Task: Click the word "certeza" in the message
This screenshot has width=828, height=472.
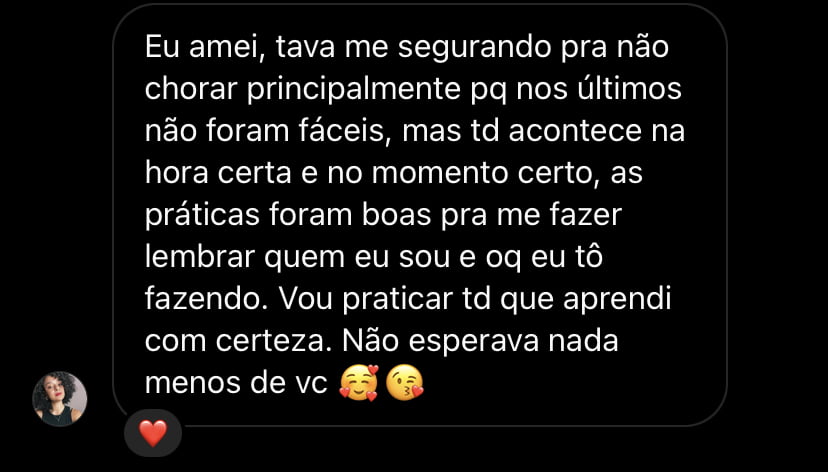Action: 276,341
